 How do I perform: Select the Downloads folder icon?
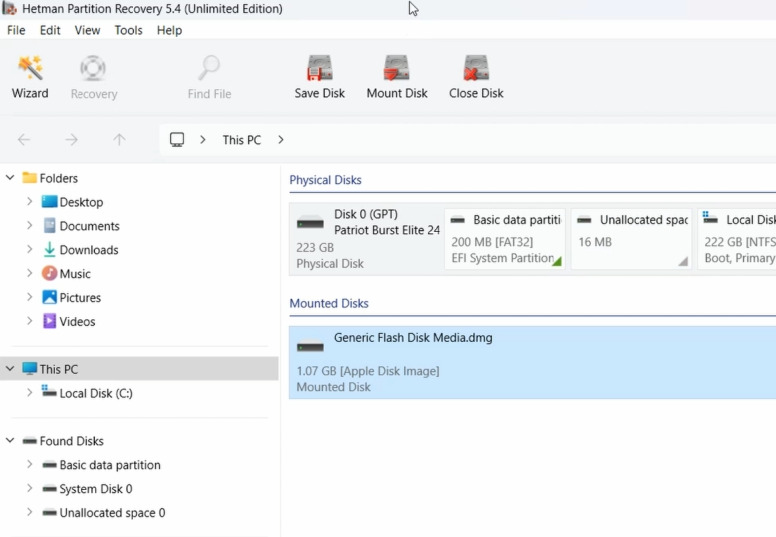[49, 249]
